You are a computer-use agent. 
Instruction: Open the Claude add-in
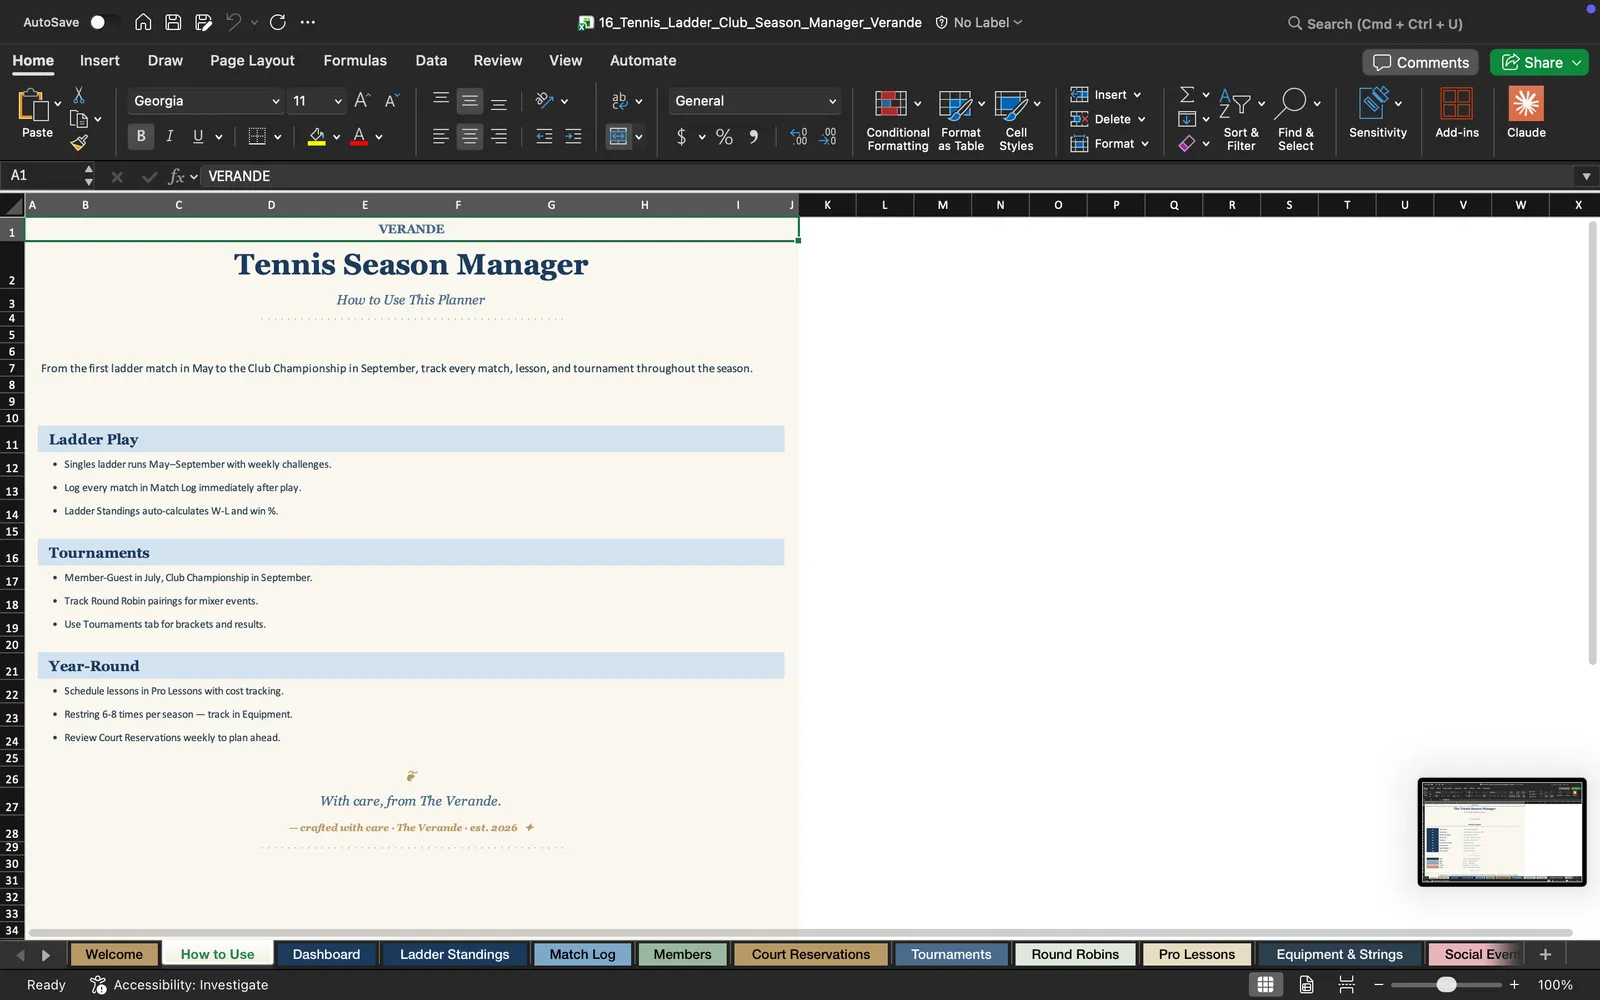pyautogui.click(x=1526, y=112)
